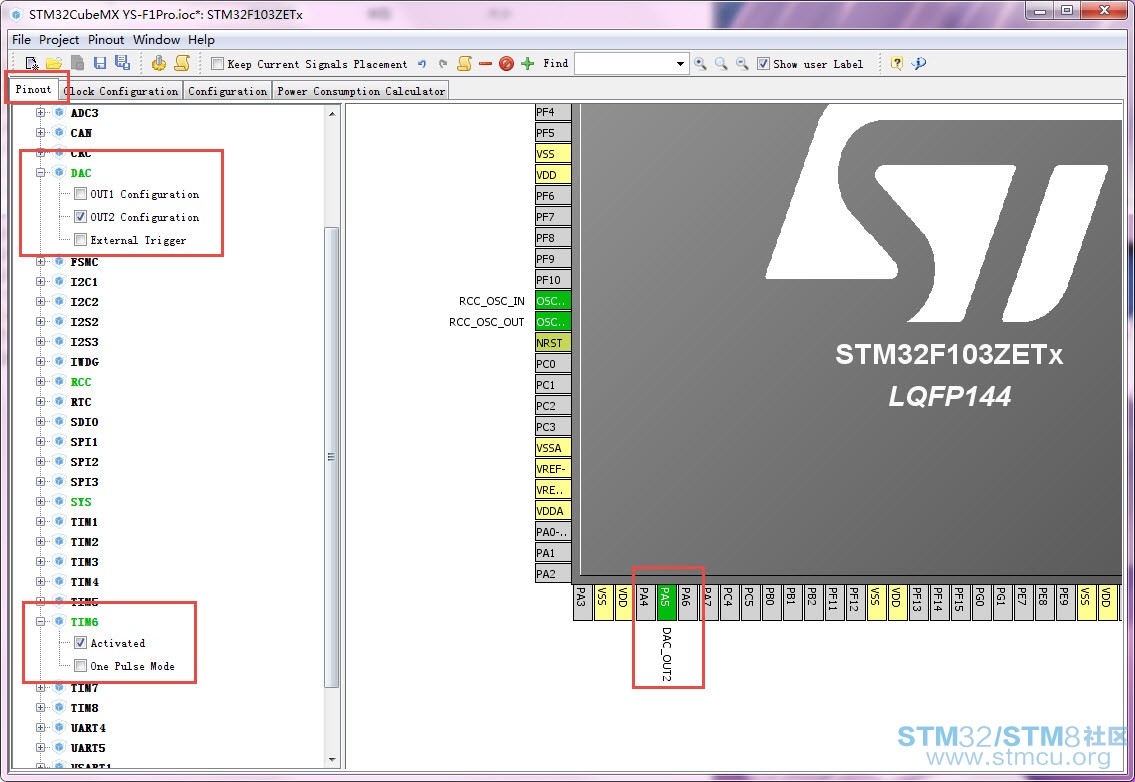Click the green RCC_OSC_IN pin
1135x782 pixels.
coord(553,300)
